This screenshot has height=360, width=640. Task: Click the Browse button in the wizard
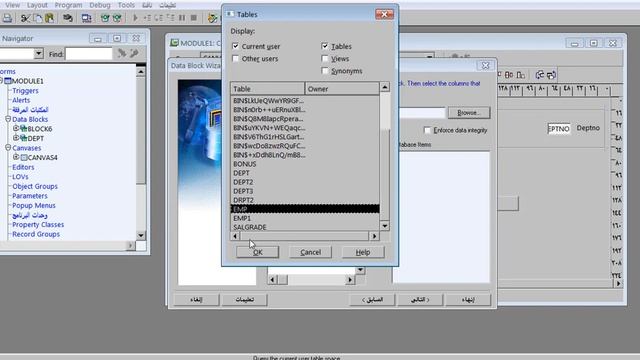[469, 113]
